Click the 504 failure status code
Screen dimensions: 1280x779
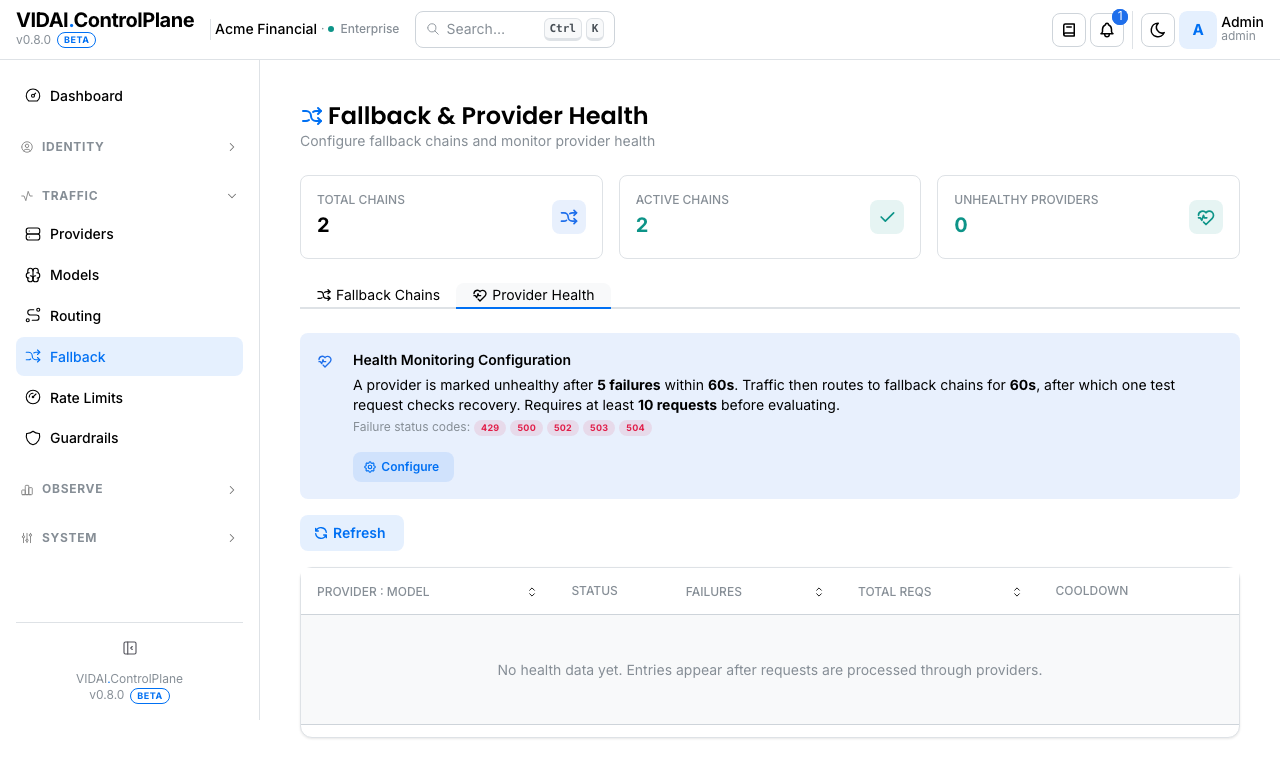635,428
